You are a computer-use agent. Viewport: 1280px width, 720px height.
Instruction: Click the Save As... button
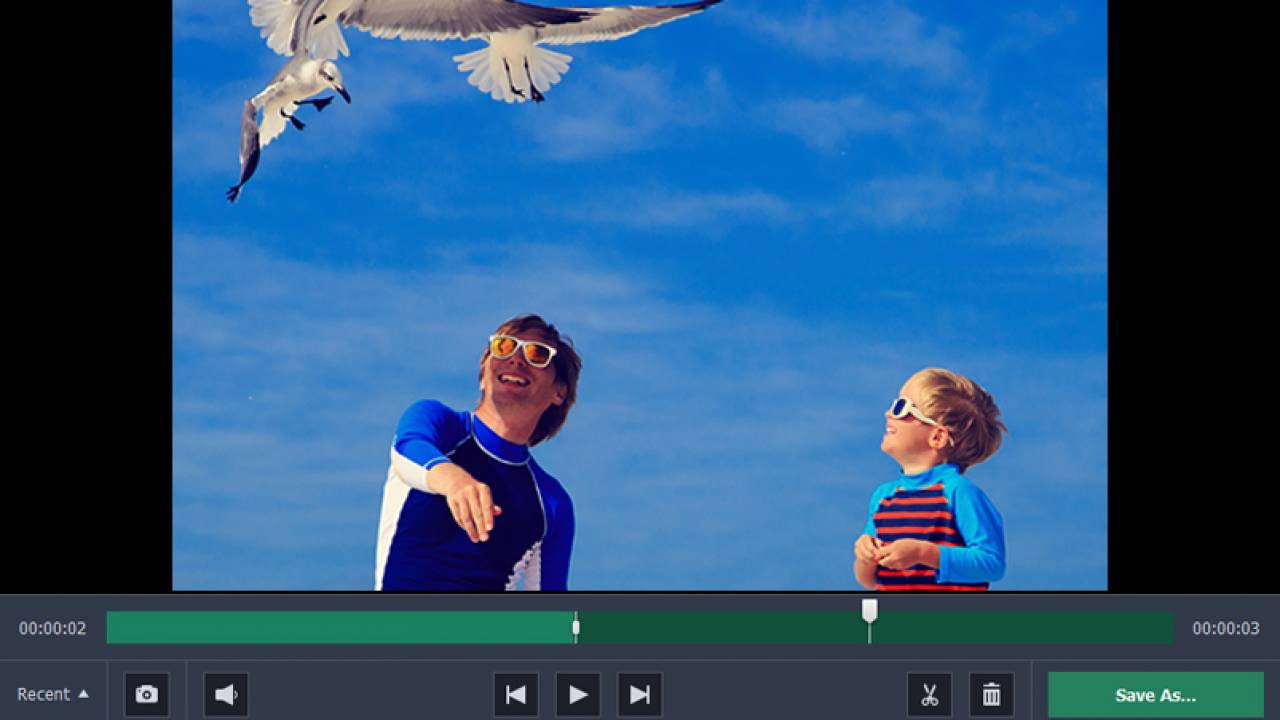[1155, 695]
